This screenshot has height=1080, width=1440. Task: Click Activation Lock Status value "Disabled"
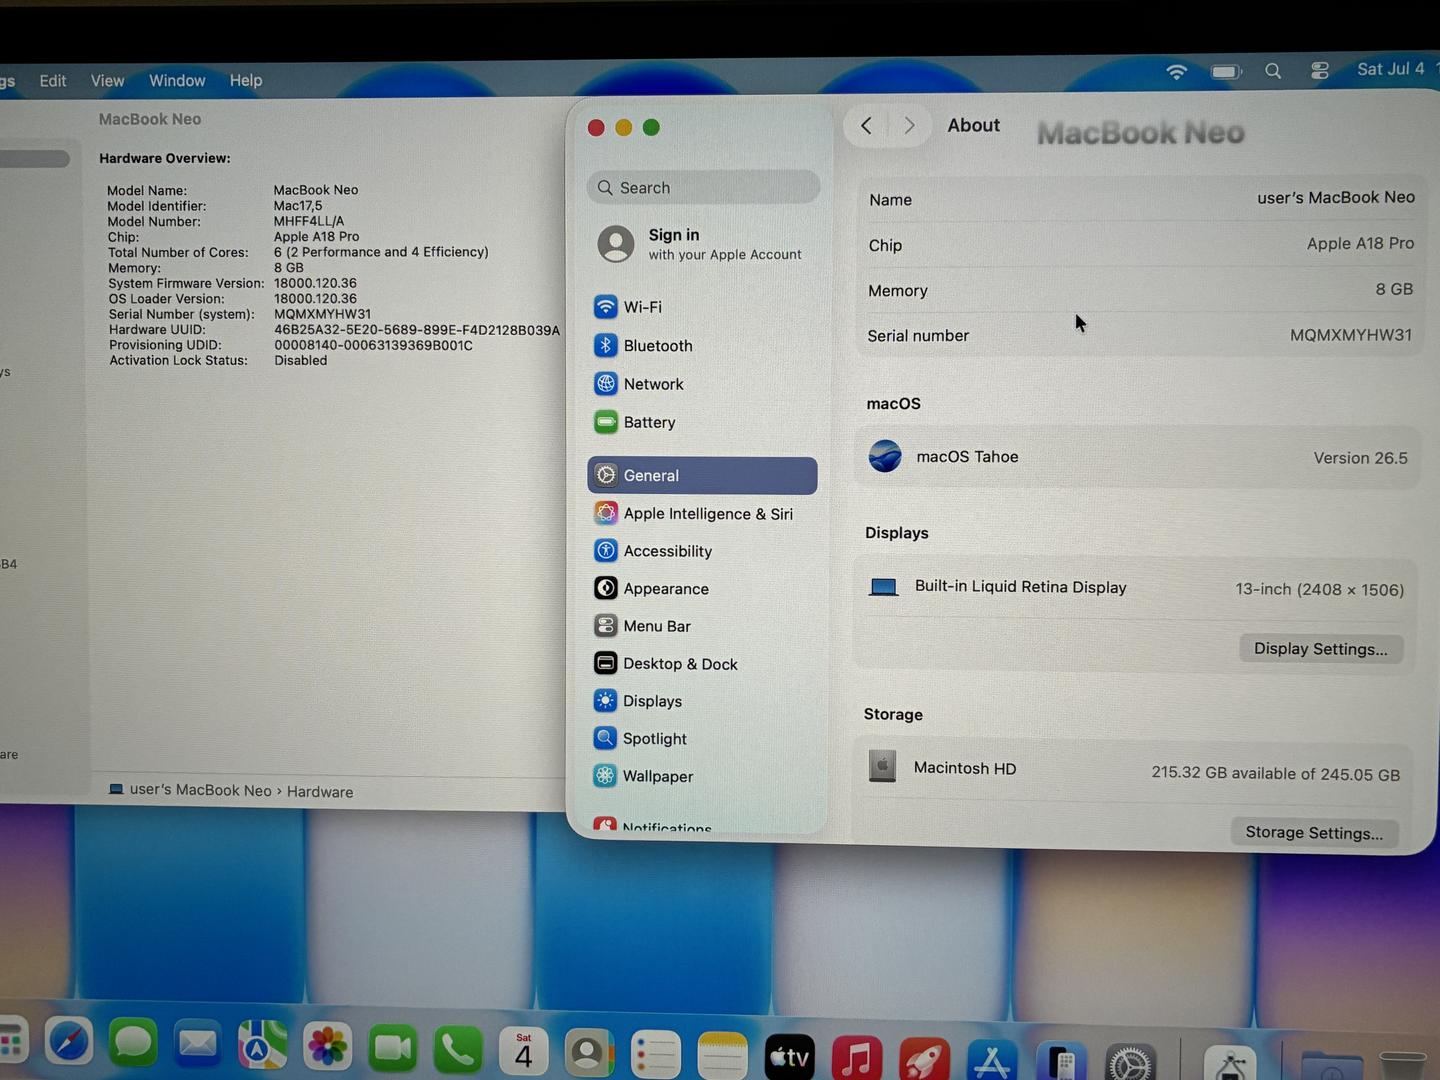pyautogui.click(x=301, y=360)
